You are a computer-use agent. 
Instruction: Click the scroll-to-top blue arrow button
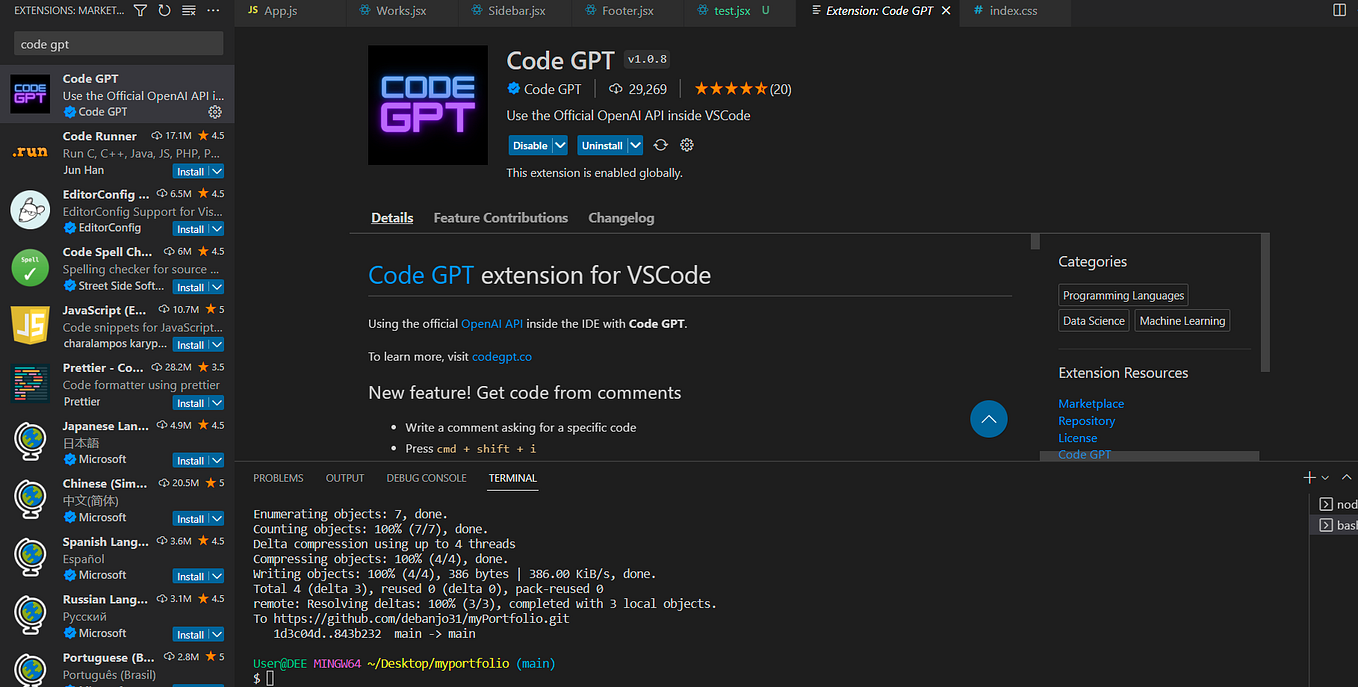point(988,419)
